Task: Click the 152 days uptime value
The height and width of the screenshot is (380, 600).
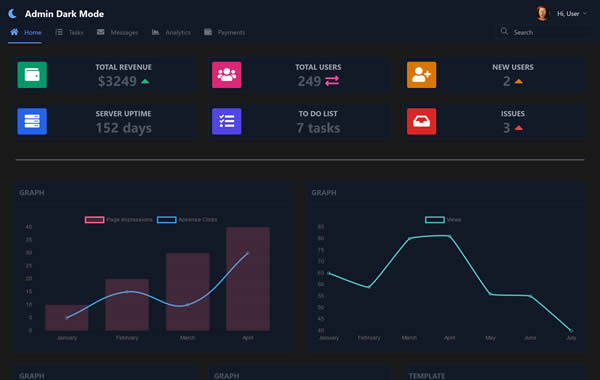Action: click(x=124, y=128)
